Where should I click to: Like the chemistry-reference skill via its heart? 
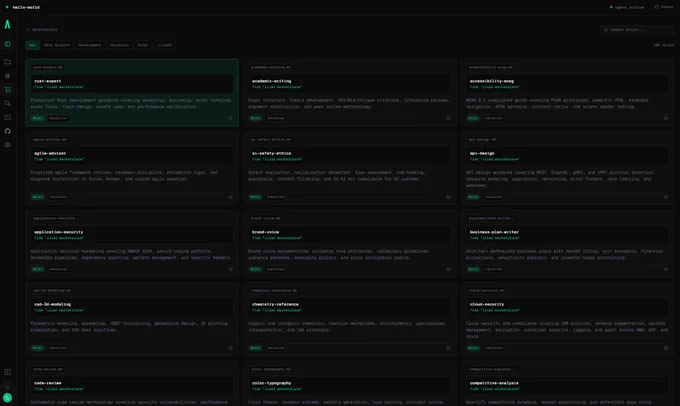click(x=448, y=348)
